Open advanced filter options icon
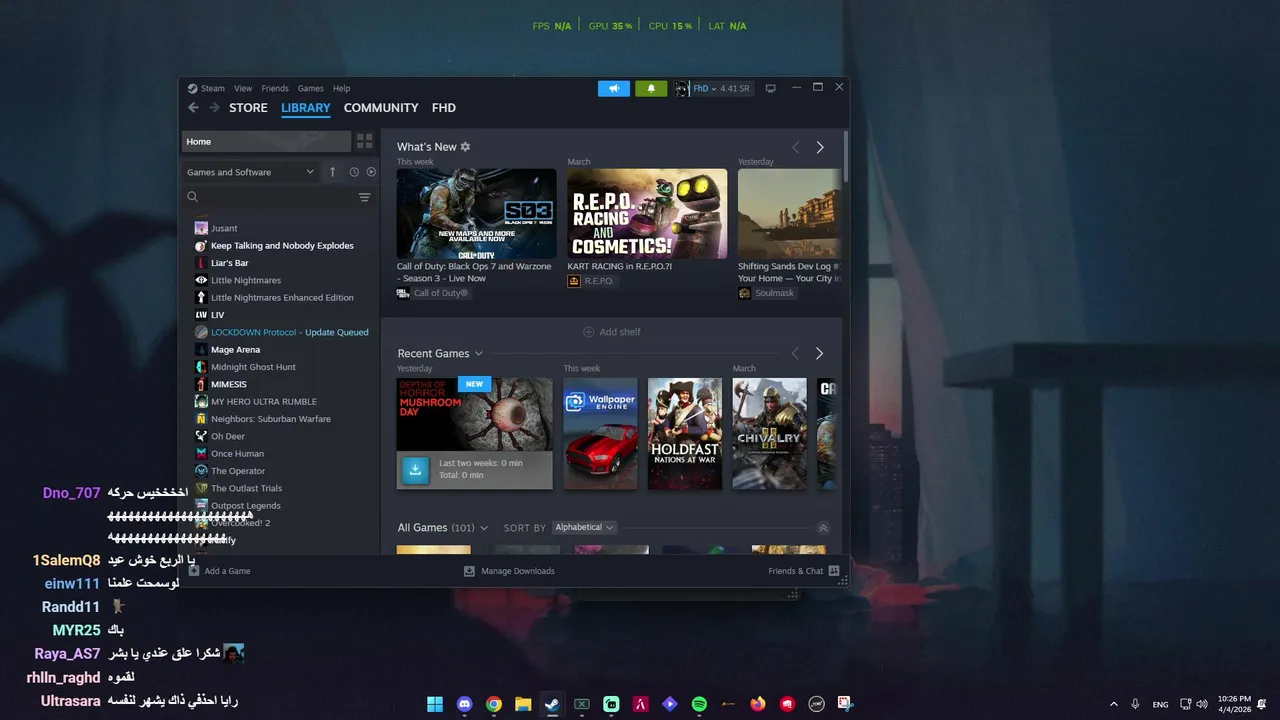This screenshot has height=720, width=1280. (x=364, y=197)
